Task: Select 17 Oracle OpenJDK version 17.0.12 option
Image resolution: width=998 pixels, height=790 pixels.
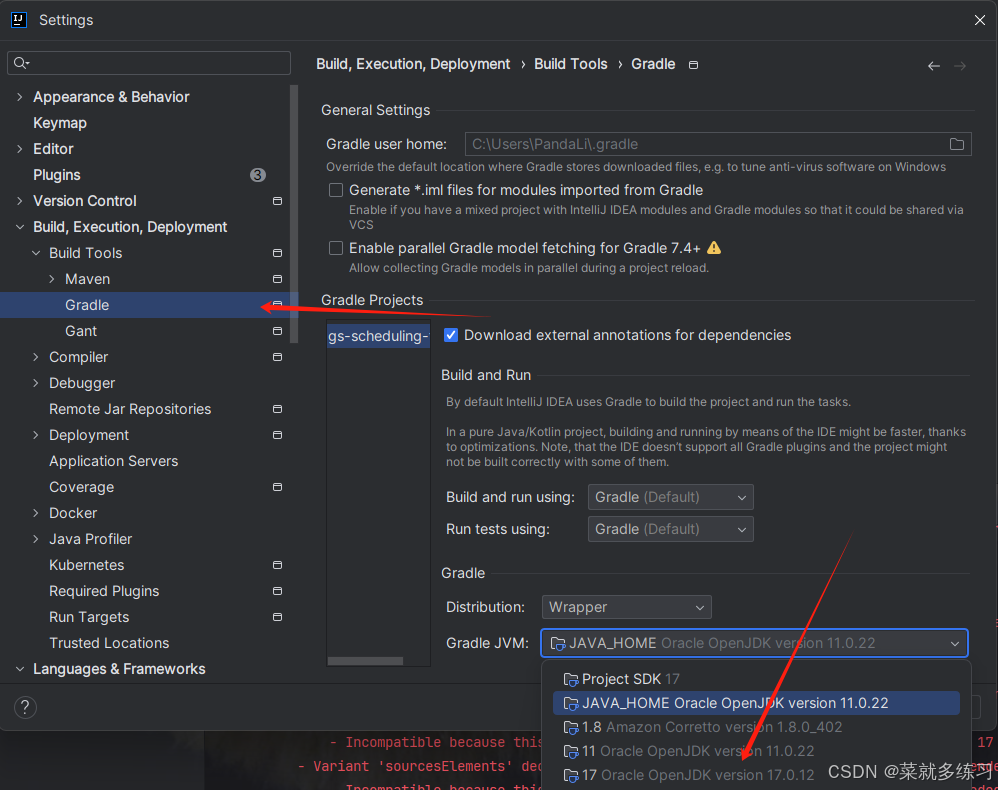Action: [x=756, y=775]
